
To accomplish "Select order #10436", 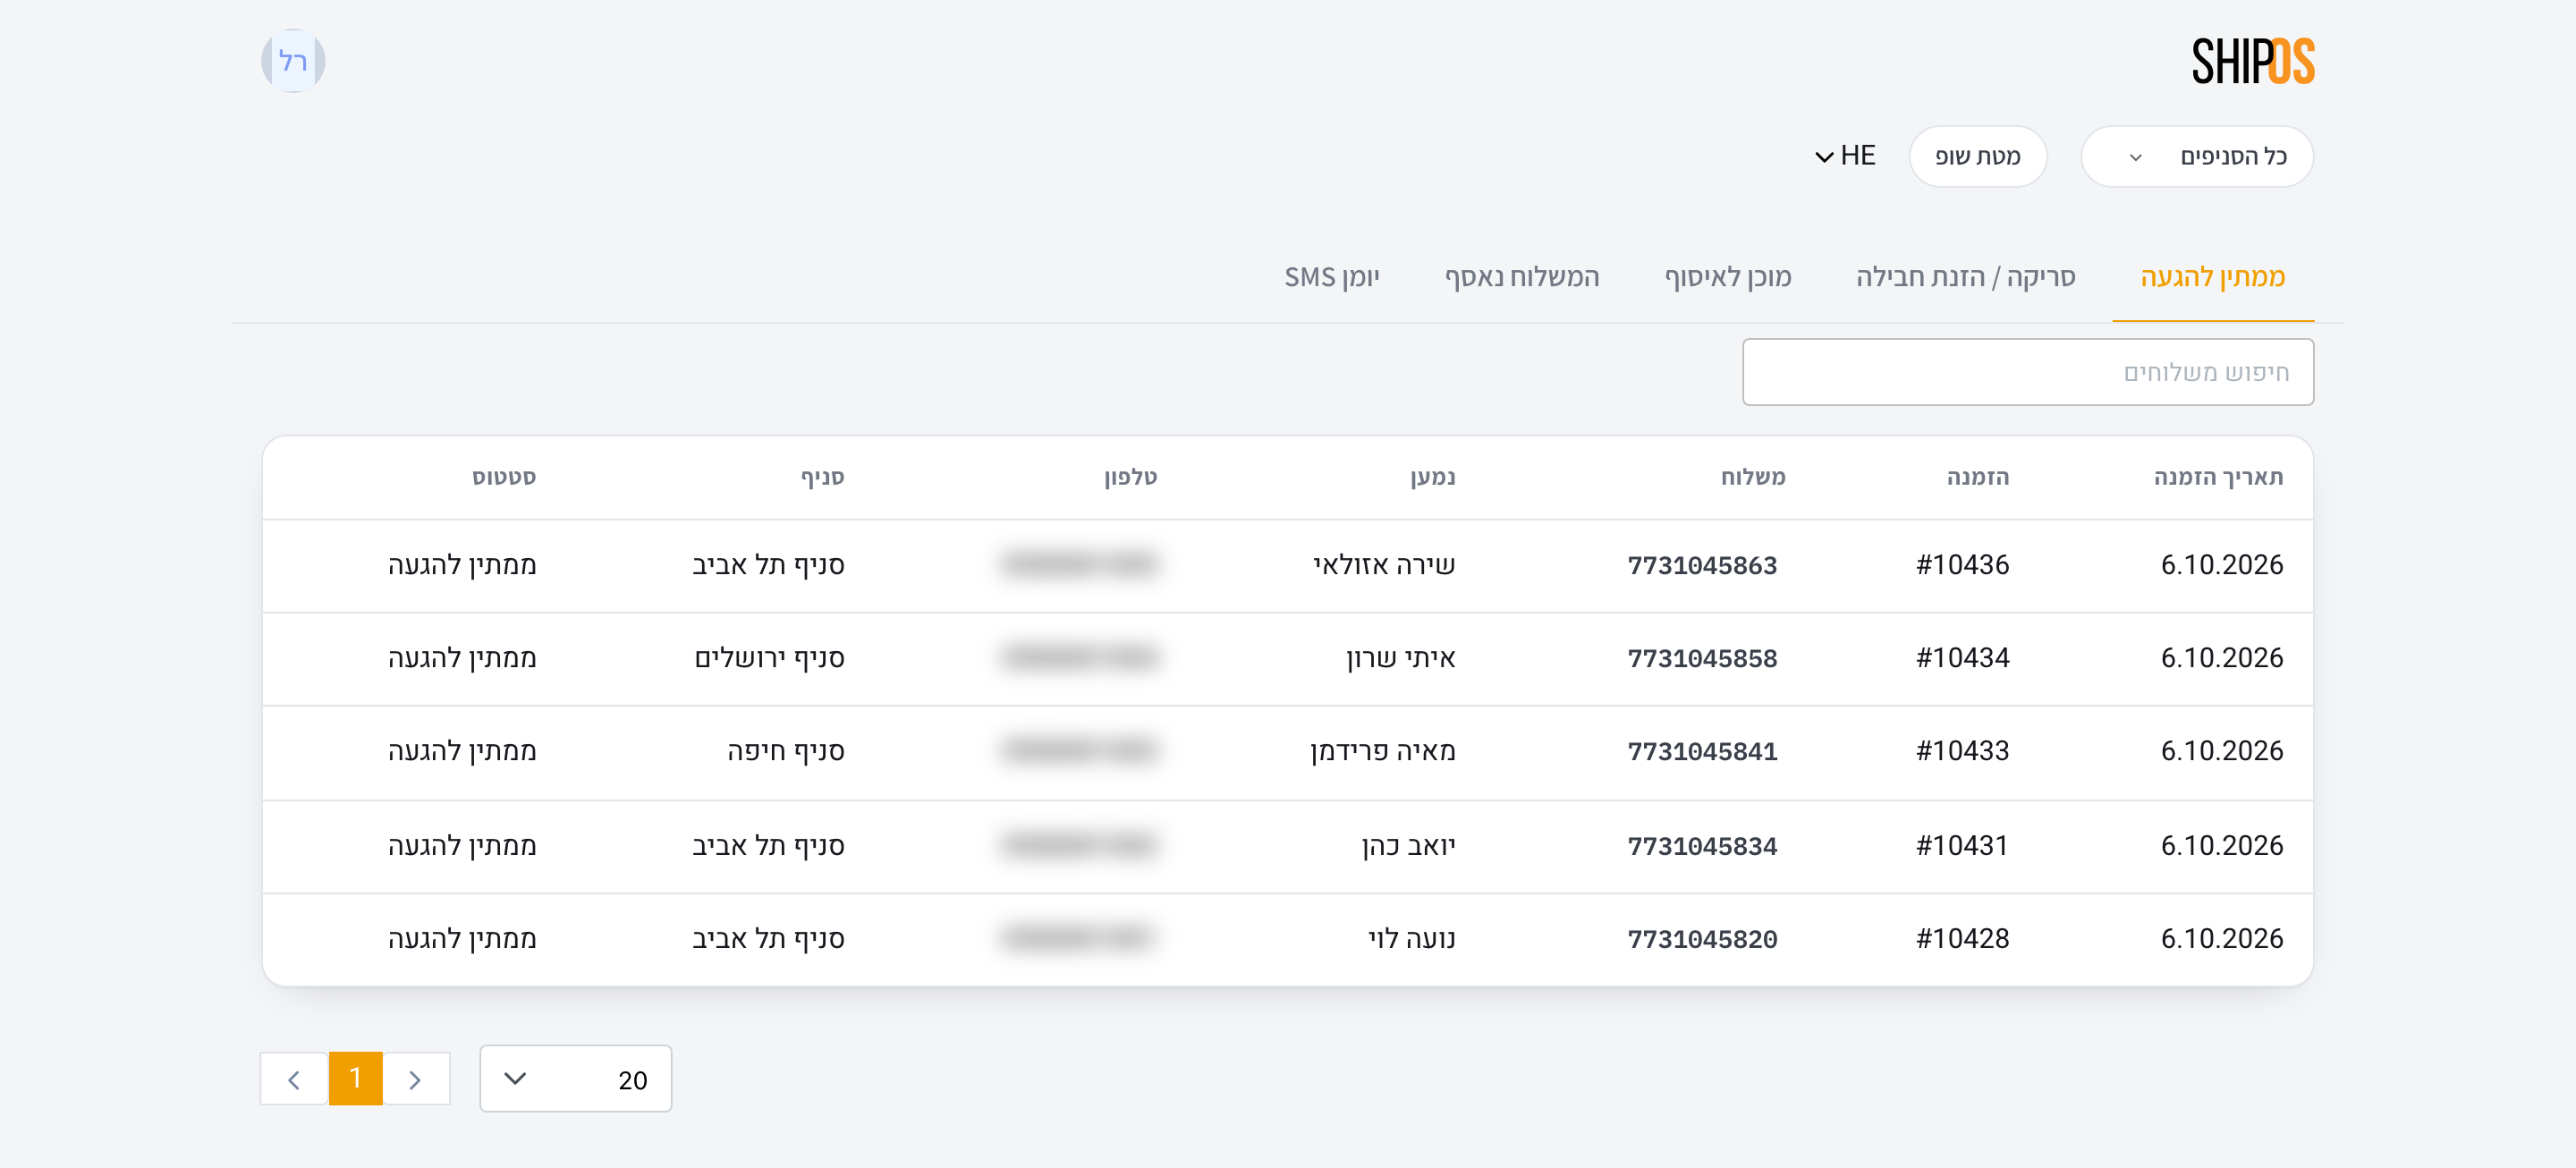I will coord(1962,565).
